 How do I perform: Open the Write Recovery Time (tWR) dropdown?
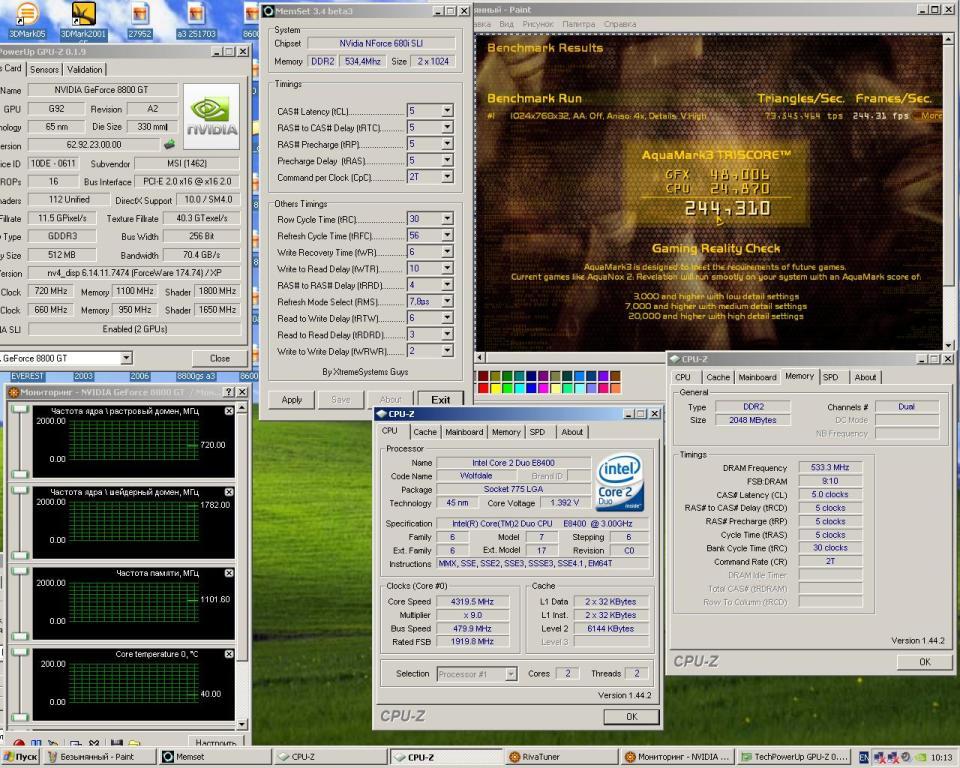(448, 252)
